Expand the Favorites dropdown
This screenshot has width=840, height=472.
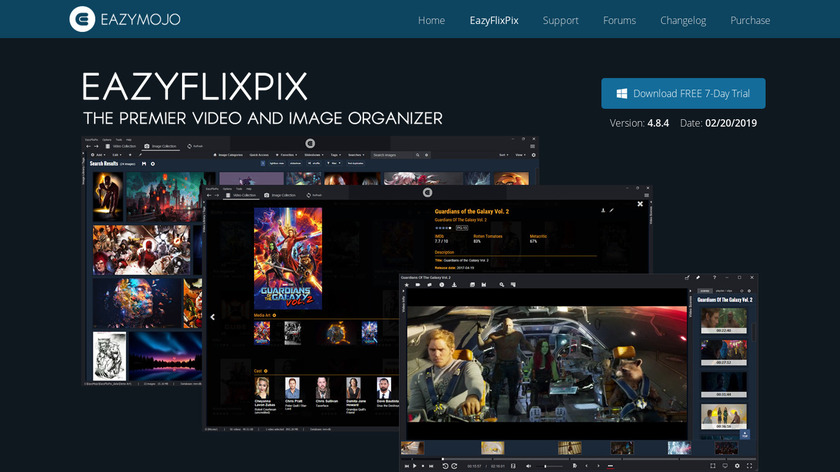[287, 155]
